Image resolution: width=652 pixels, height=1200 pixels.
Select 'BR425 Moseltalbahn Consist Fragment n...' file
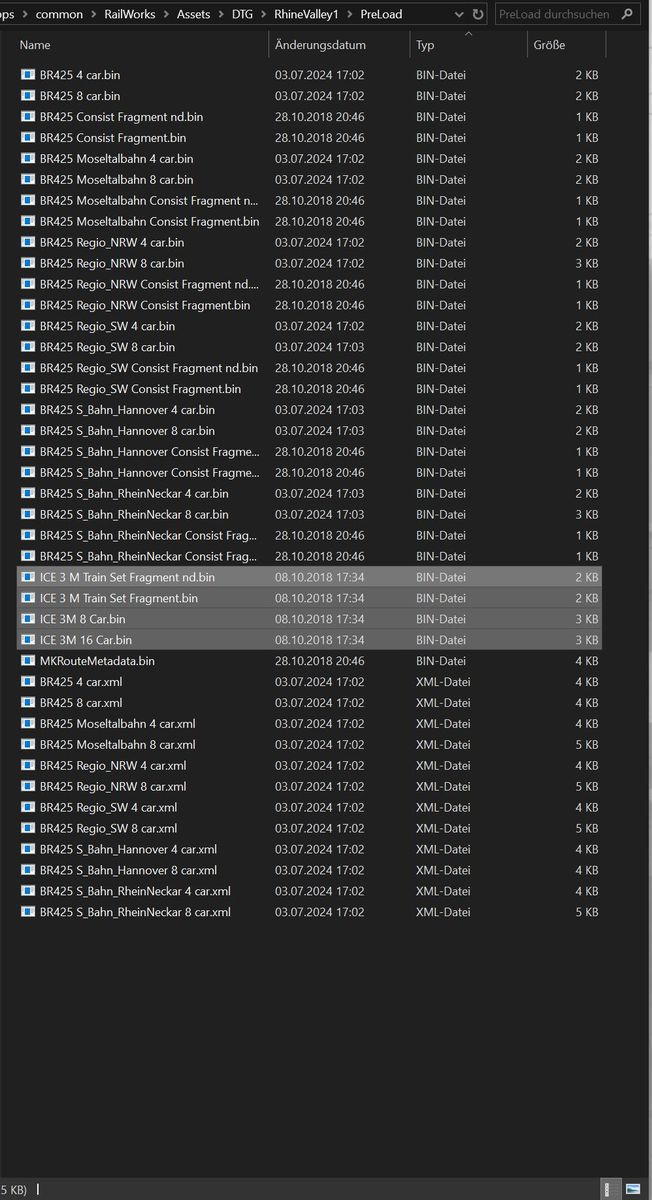tap(149, 201)
